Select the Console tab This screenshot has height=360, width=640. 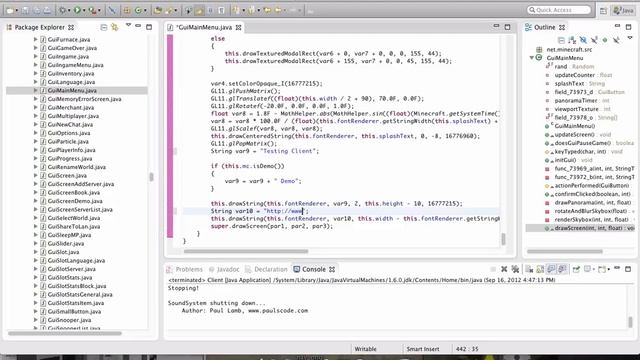point(313,269)
